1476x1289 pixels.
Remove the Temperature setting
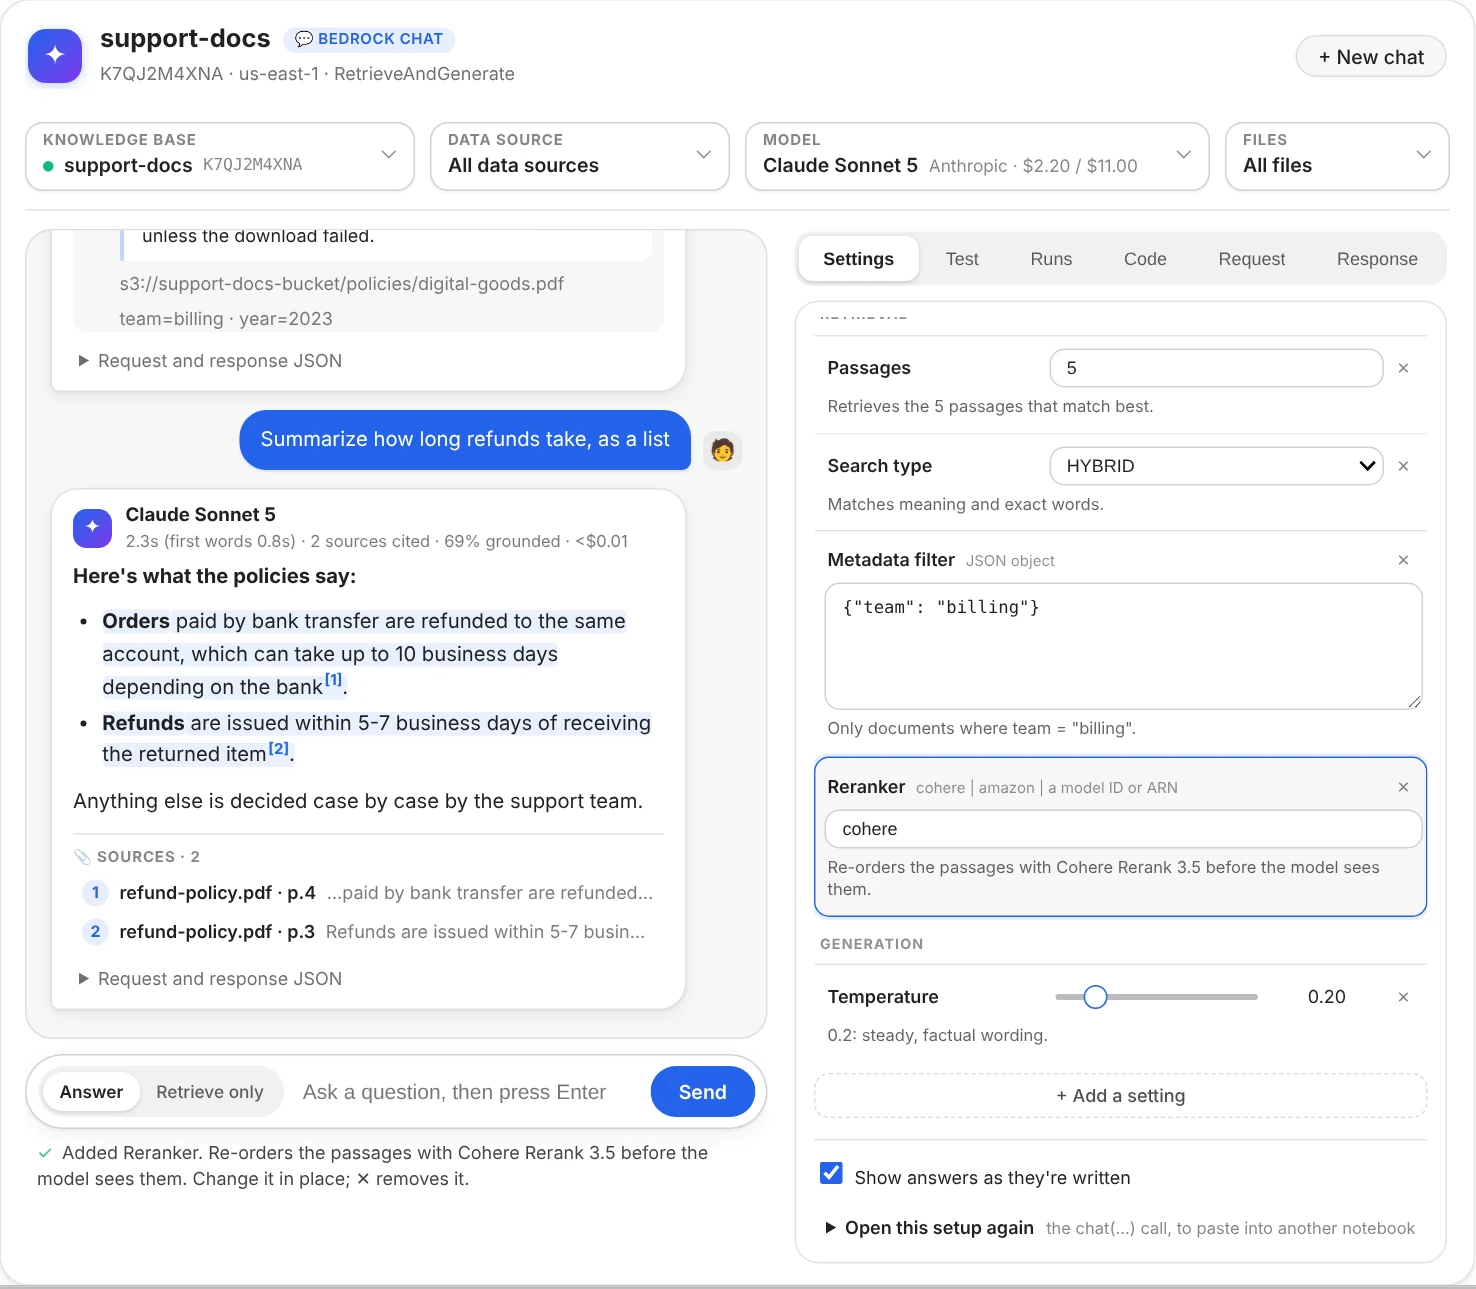point(1403,997)
